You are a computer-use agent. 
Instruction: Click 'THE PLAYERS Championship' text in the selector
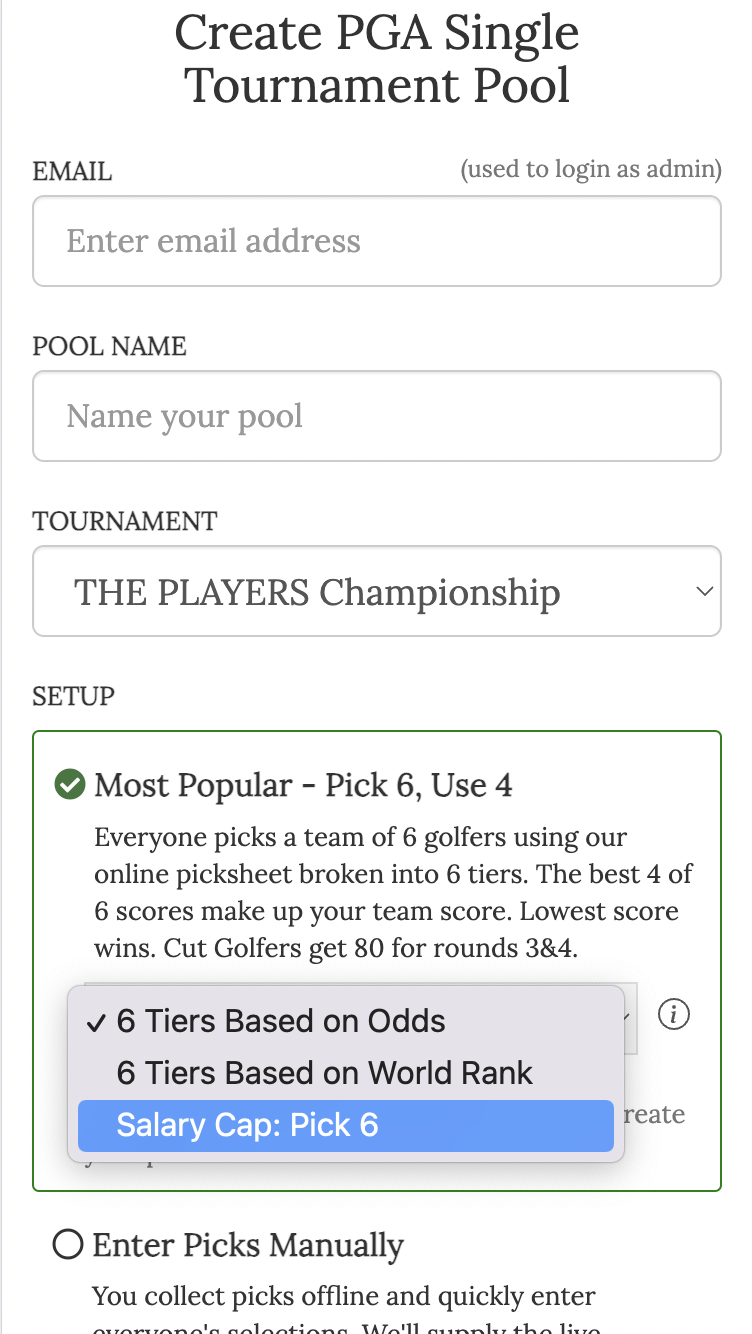click(x=317, y=591)
